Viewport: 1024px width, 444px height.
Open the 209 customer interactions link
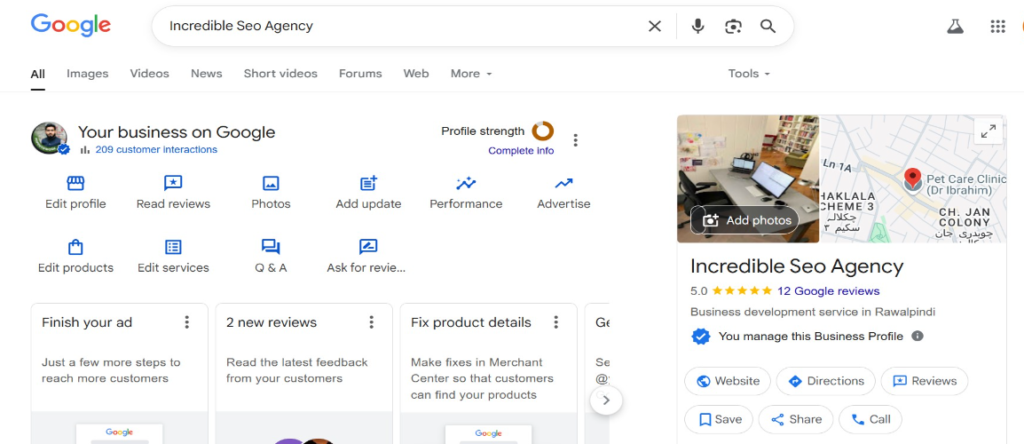coord(156,150)
